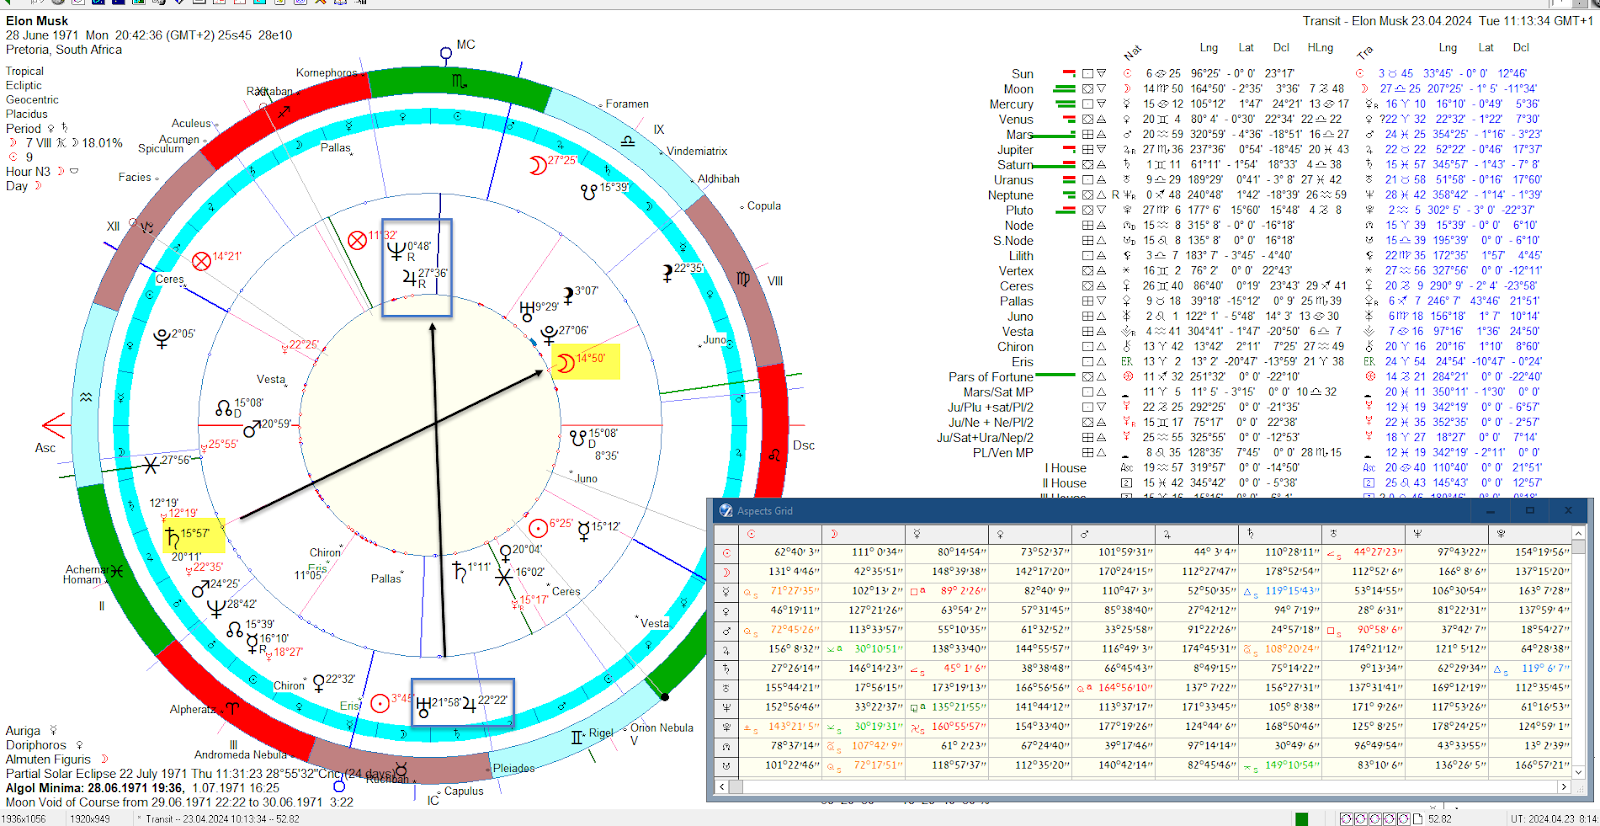Select the Uranus column header in Aspects Grid
This screenshot has height=826, width=1600.
click(1363, 534)
